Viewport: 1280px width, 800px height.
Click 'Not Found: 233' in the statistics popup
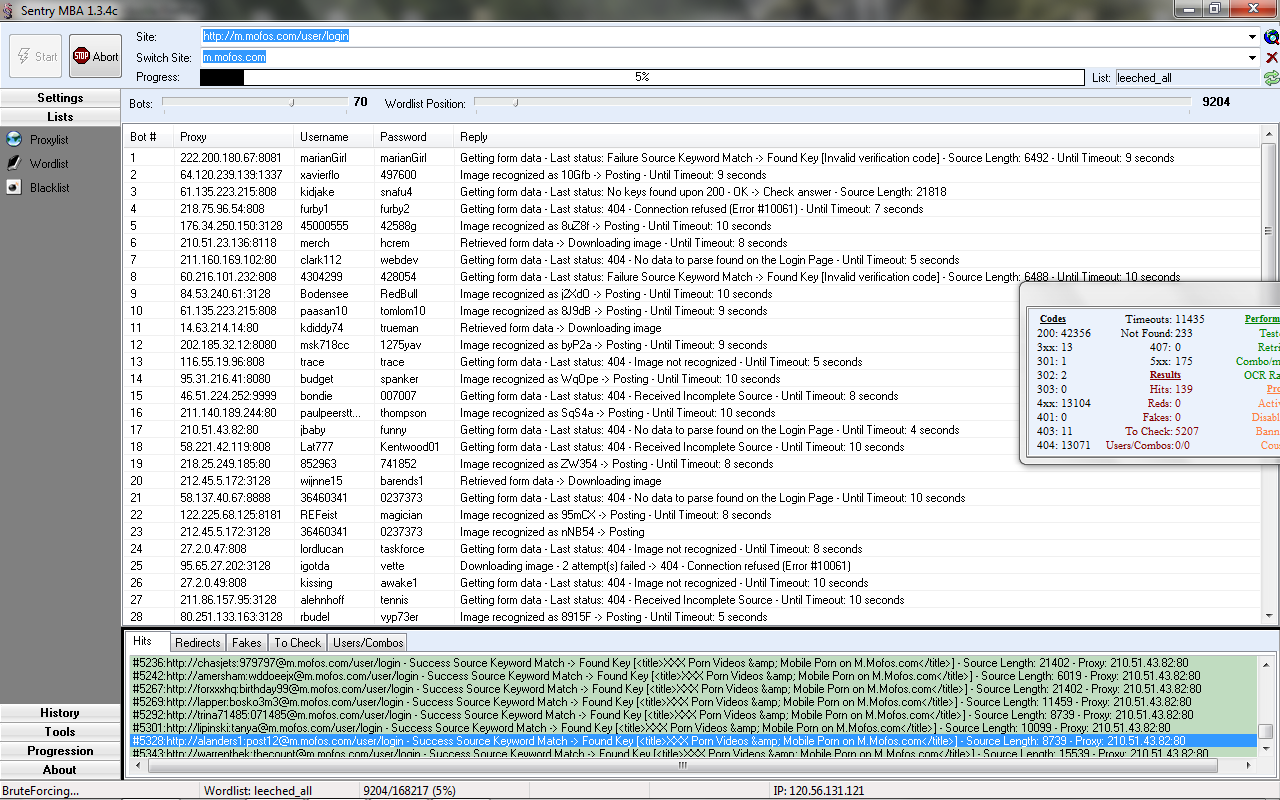[1156, 333]
